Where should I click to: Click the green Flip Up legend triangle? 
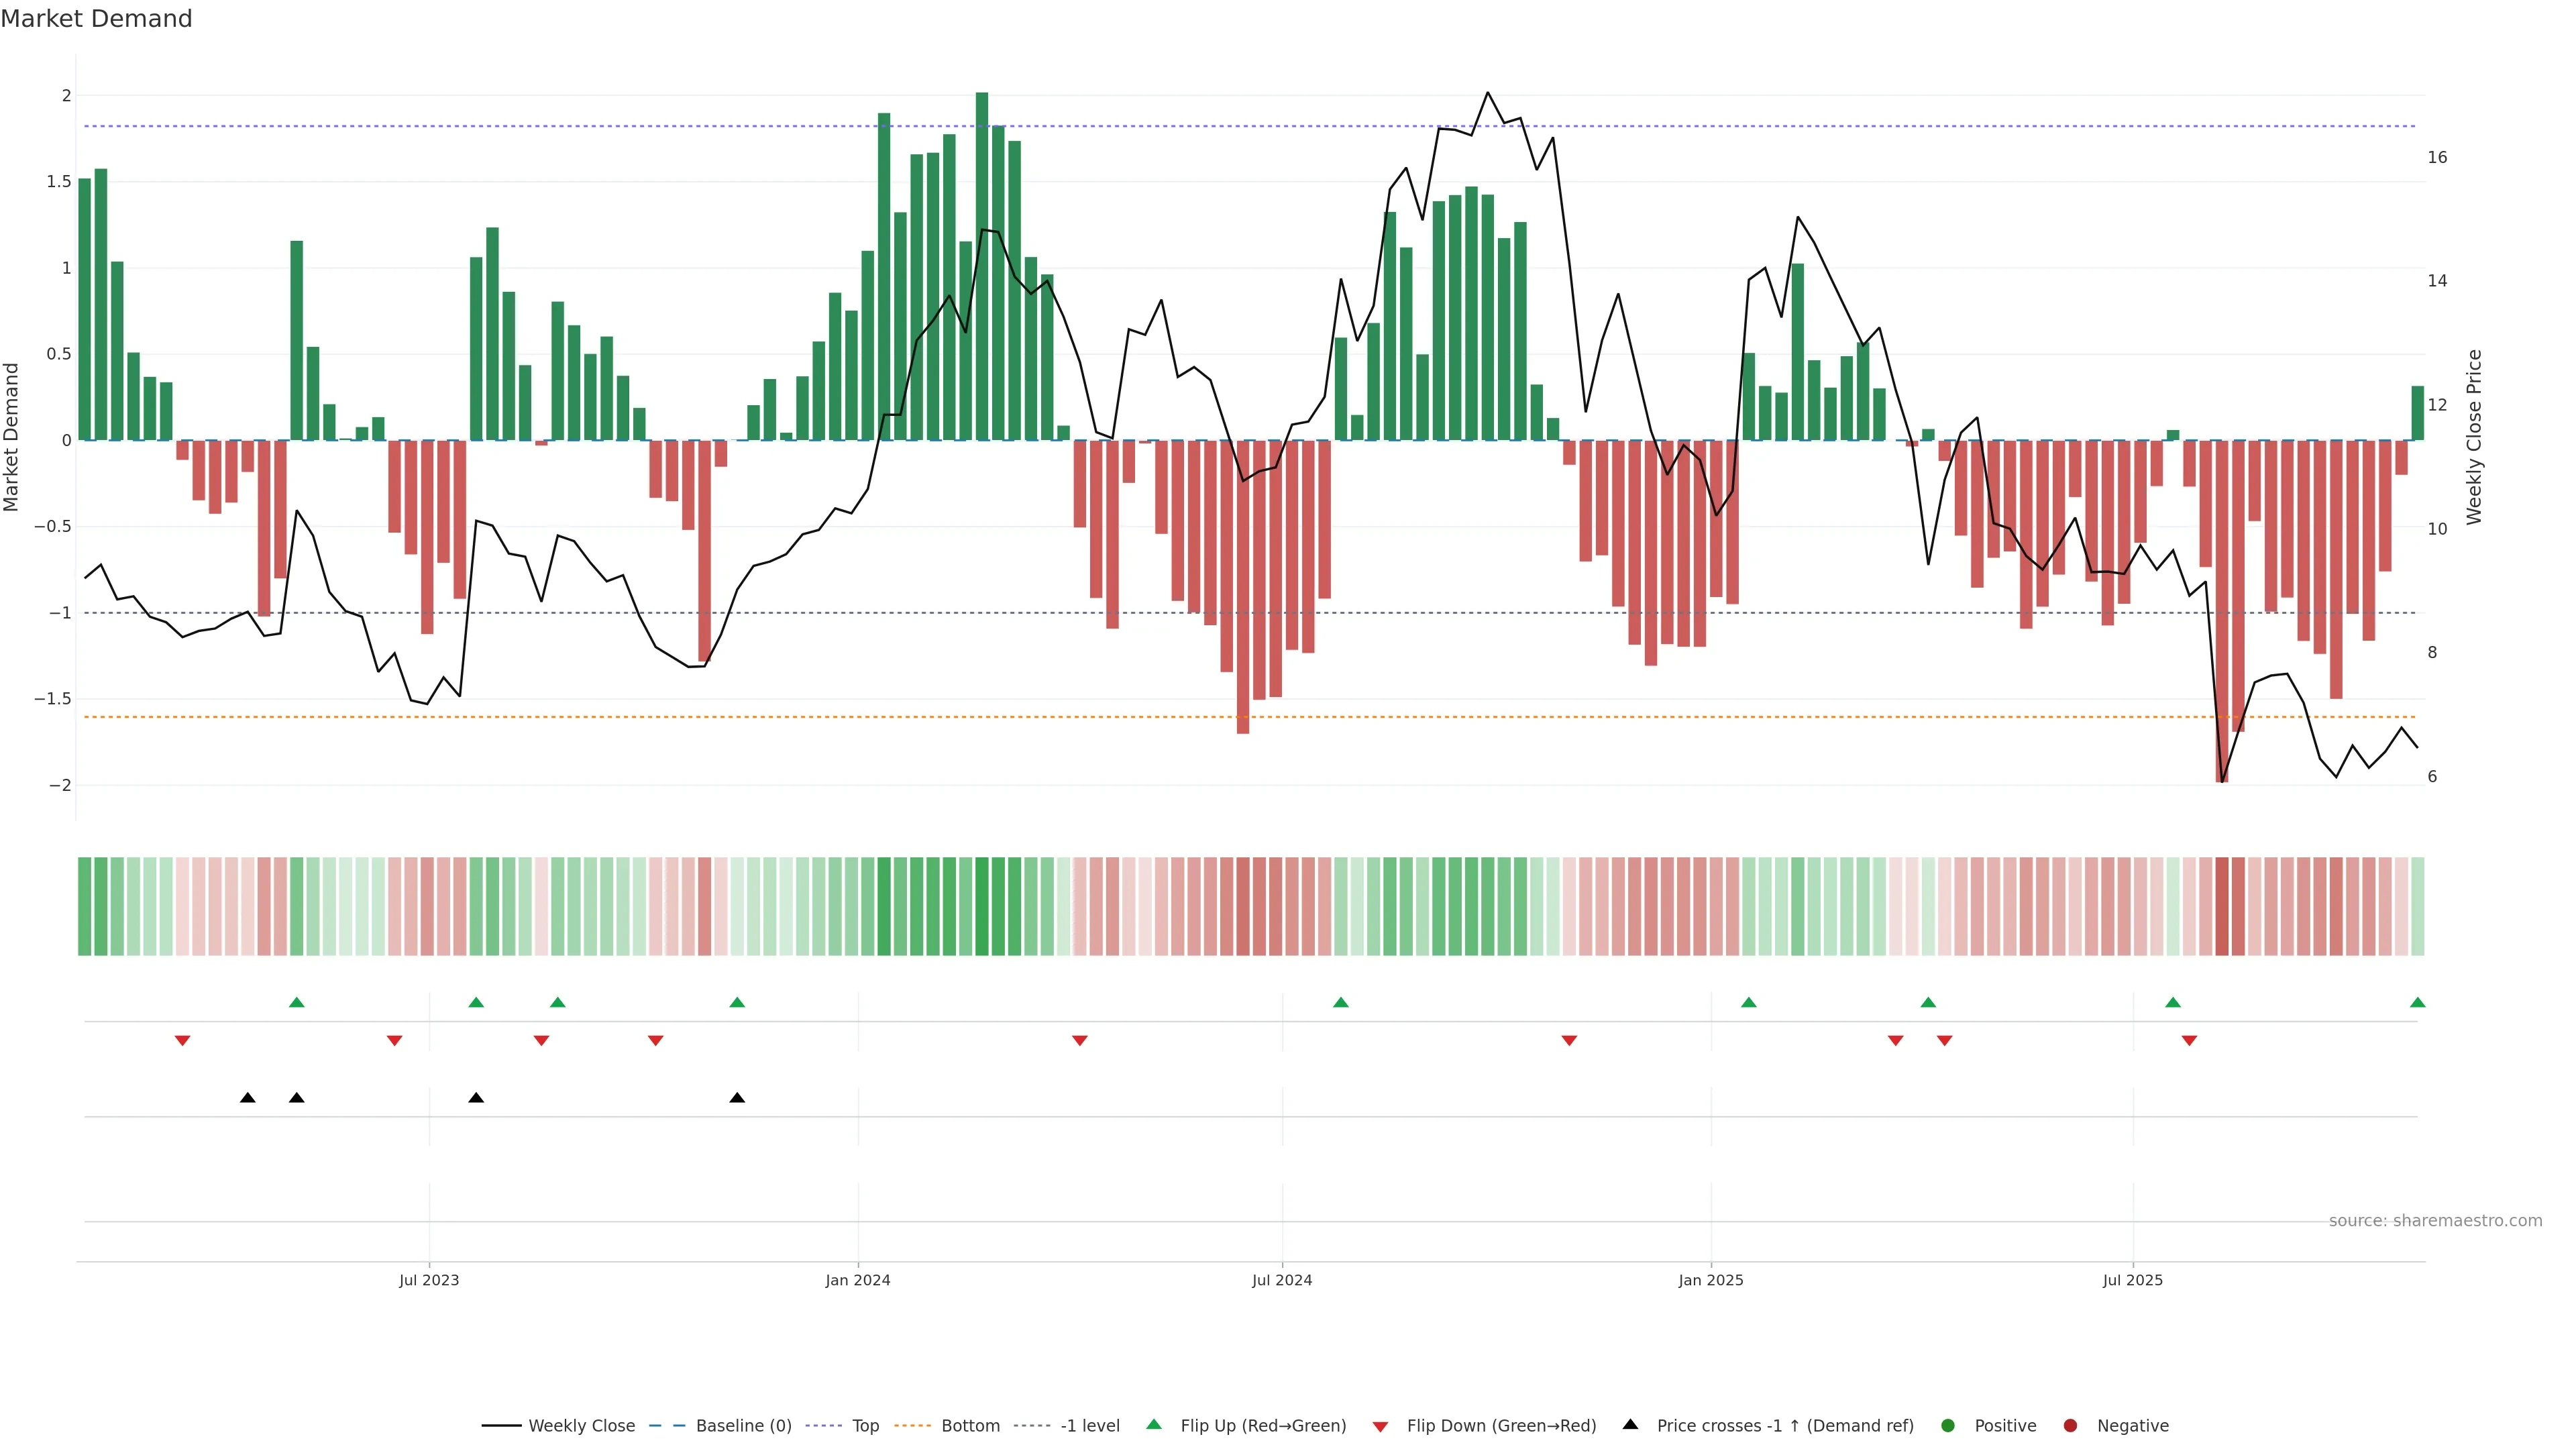(x=1154, y=1424)
